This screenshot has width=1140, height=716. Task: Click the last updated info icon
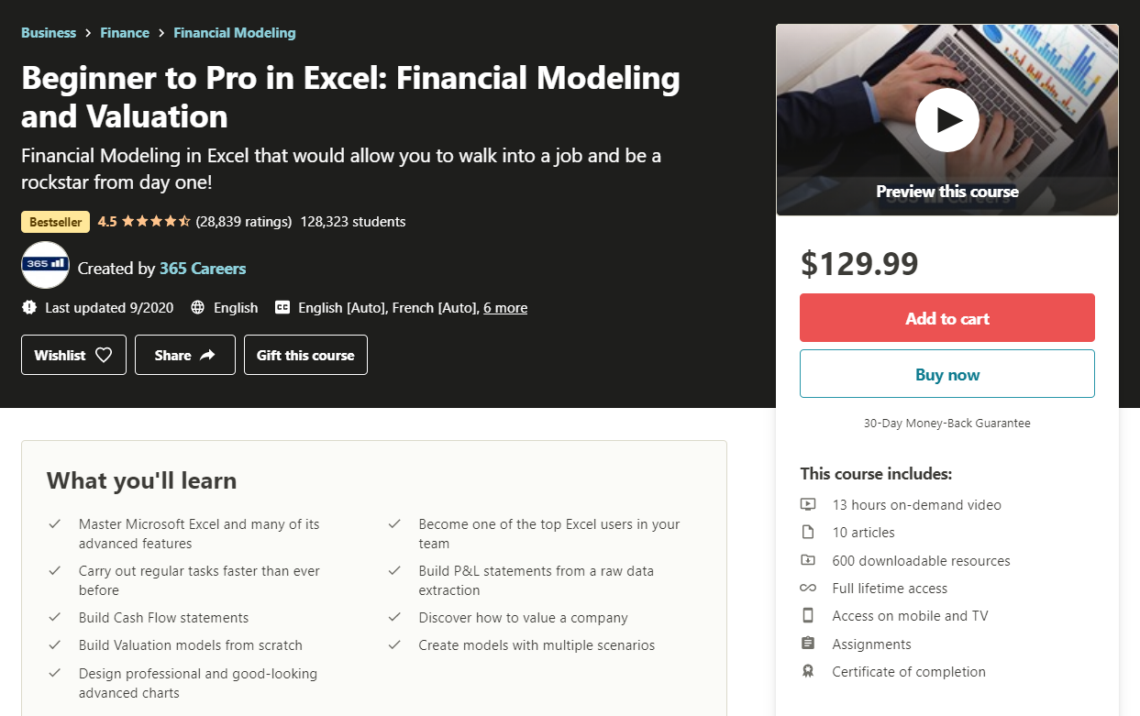tap(29, 307)
